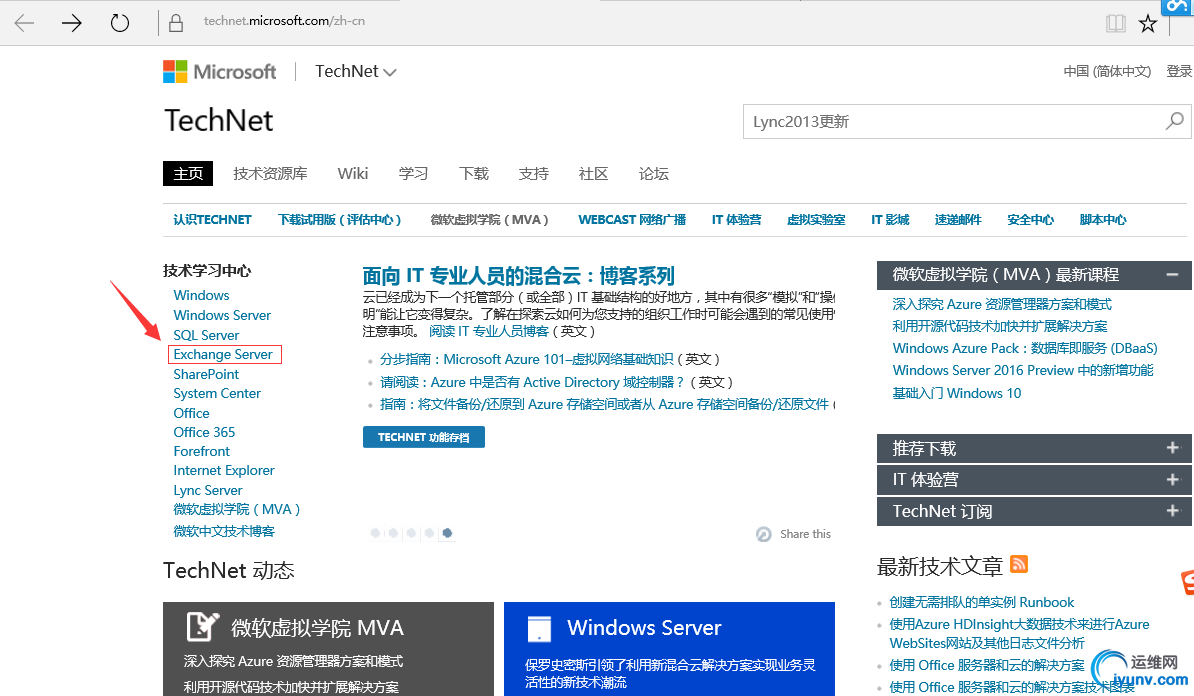
Task: Click the 安全中心 link
Action: tap(1030, 219)
